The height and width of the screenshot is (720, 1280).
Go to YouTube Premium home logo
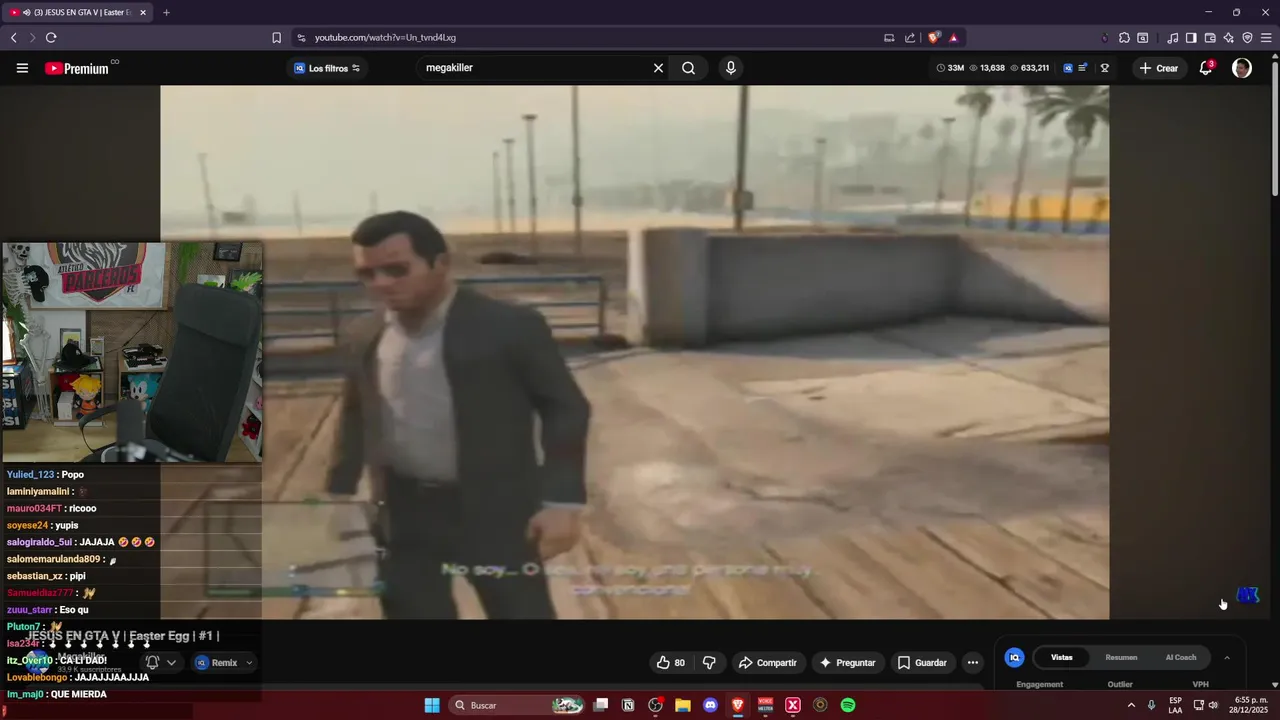coord(76,68)
